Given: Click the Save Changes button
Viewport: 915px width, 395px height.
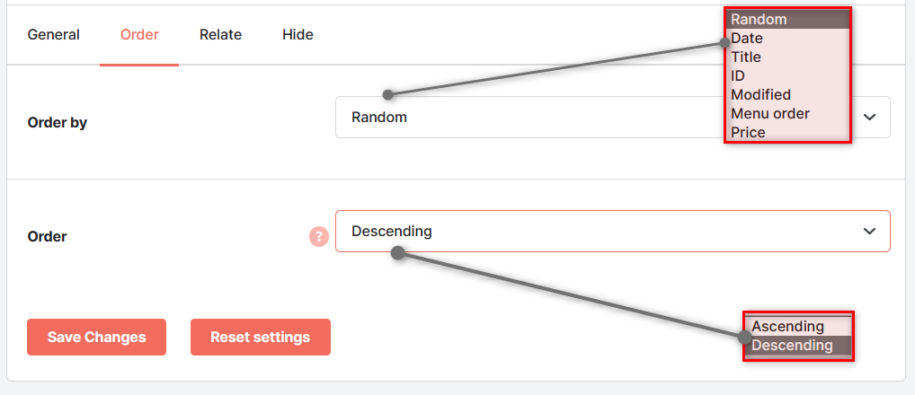Looking at the screenshot, I should tap(97, 337).
